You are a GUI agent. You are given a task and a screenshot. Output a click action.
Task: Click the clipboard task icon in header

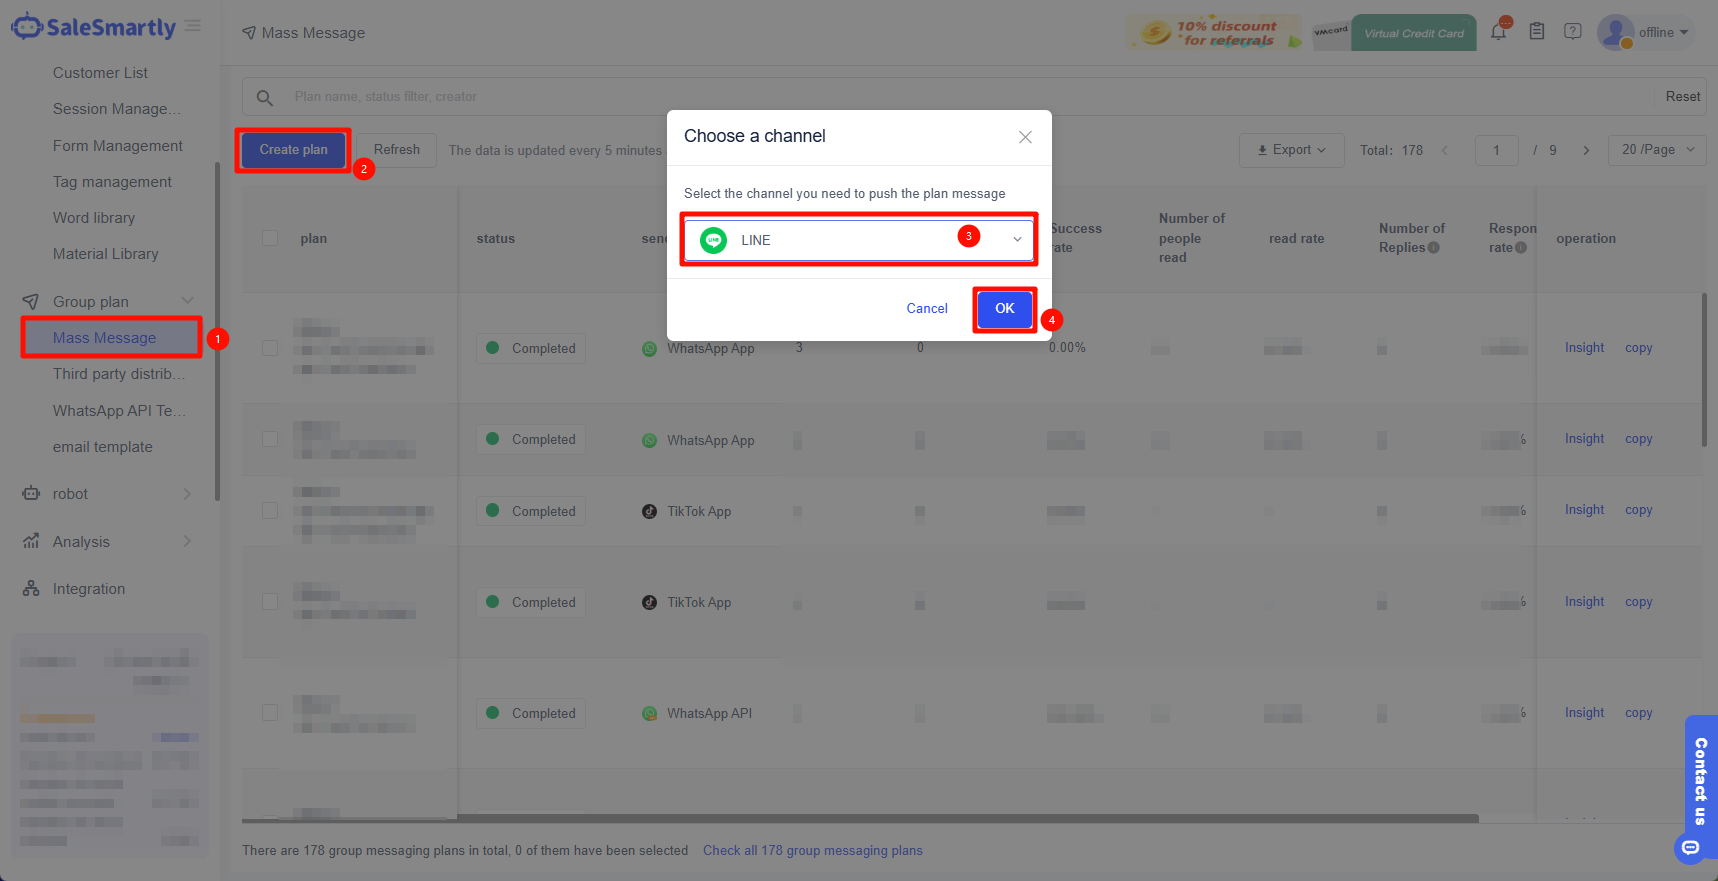click(x=1537, y=32)
